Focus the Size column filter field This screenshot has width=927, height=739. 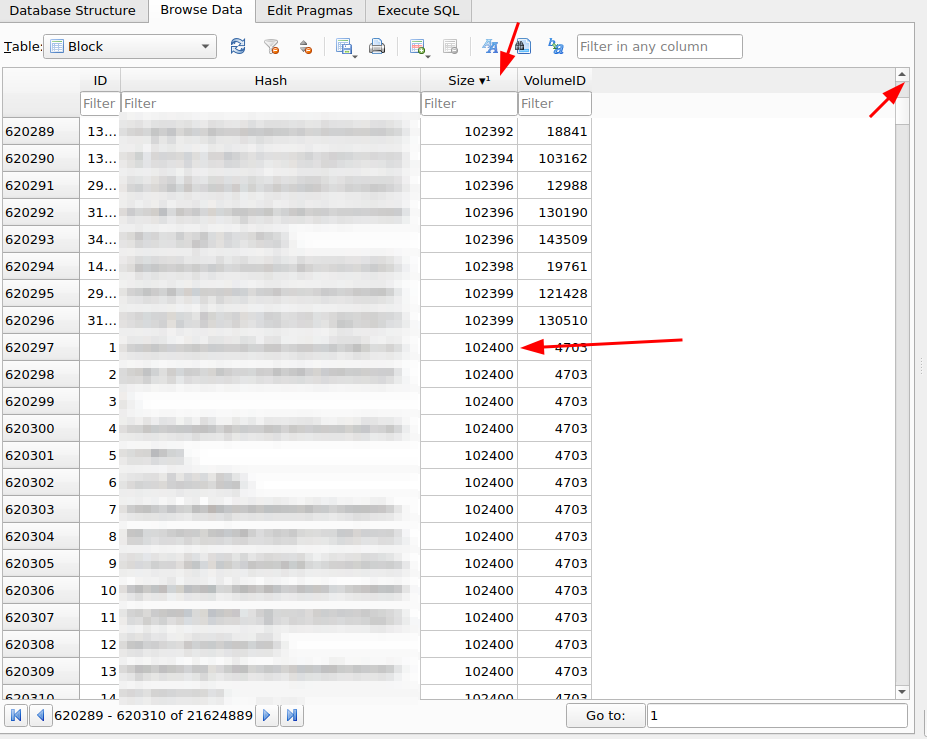(468, 103)
